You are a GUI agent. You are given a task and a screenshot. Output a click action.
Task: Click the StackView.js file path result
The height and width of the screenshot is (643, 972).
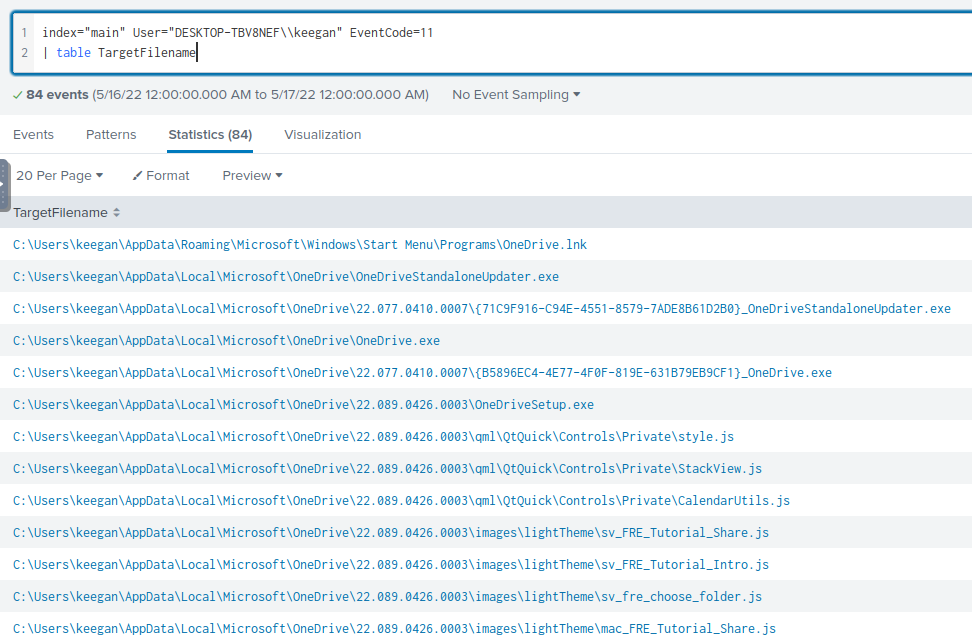(x=387, y=469)
